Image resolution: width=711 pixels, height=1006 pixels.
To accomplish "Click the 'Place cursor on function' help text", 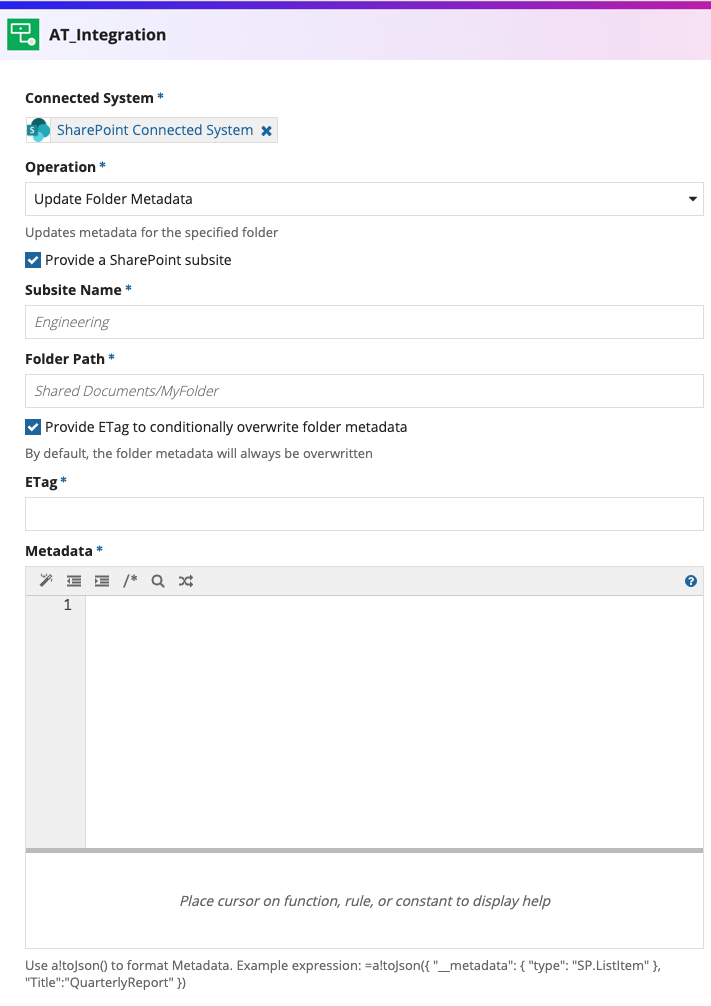I will pos(364,901).
